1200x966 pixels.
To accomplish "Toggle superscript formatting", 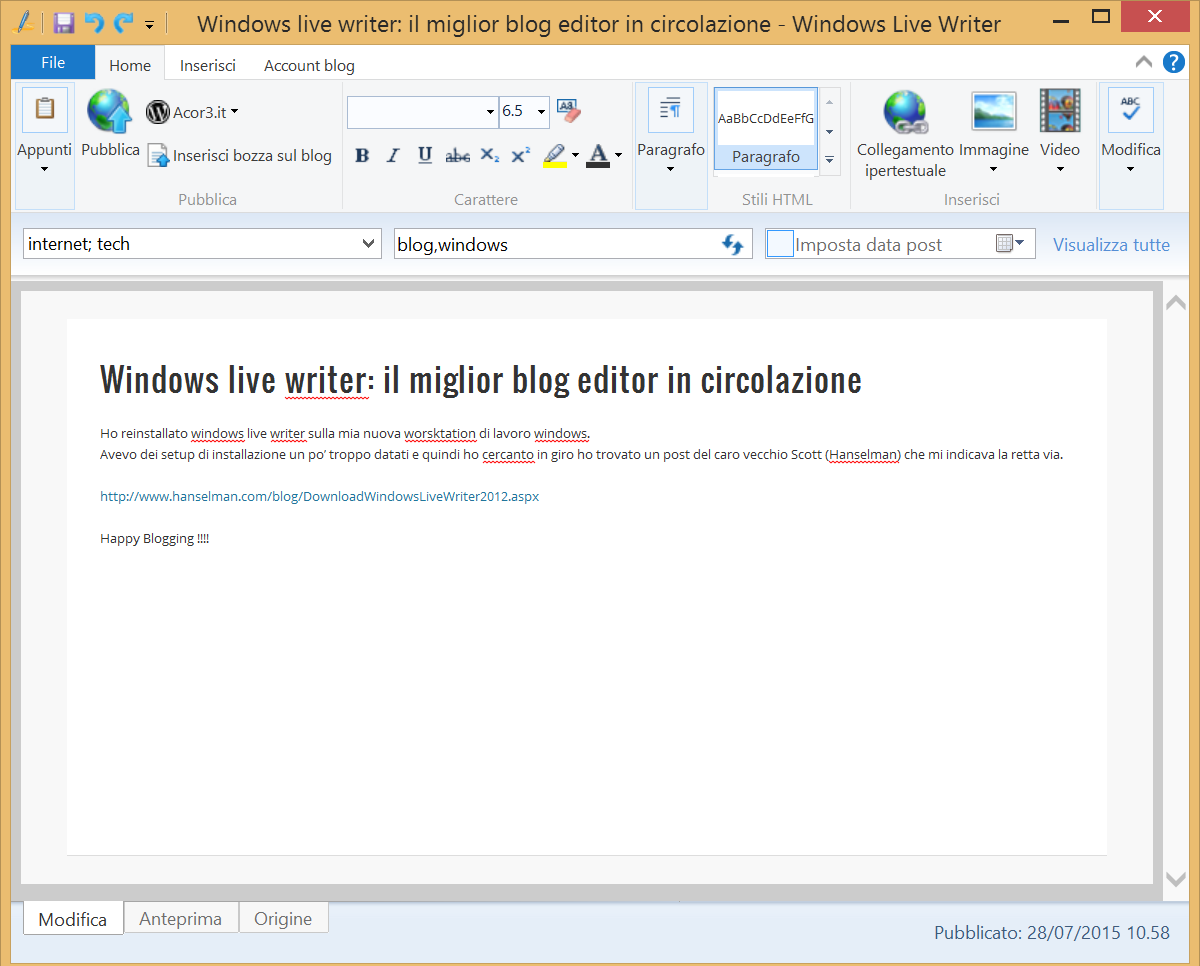I will (x=521, y=155).
